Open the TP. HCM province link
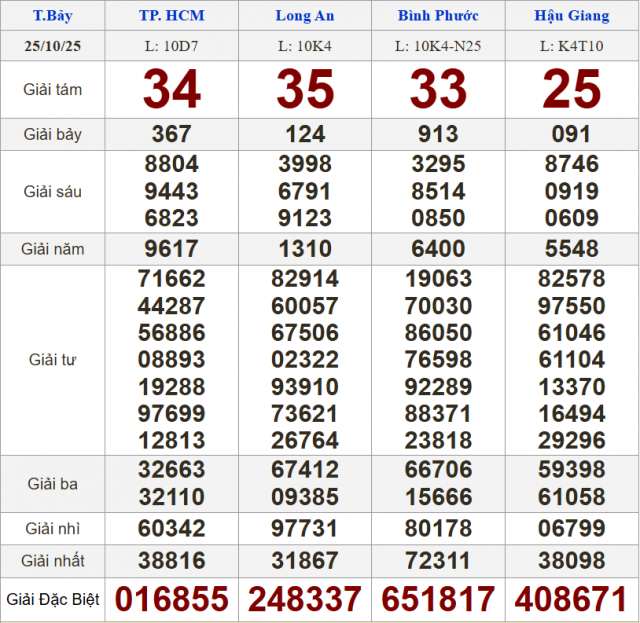Screen dimensions: 640x623 (x=171, y=16)
